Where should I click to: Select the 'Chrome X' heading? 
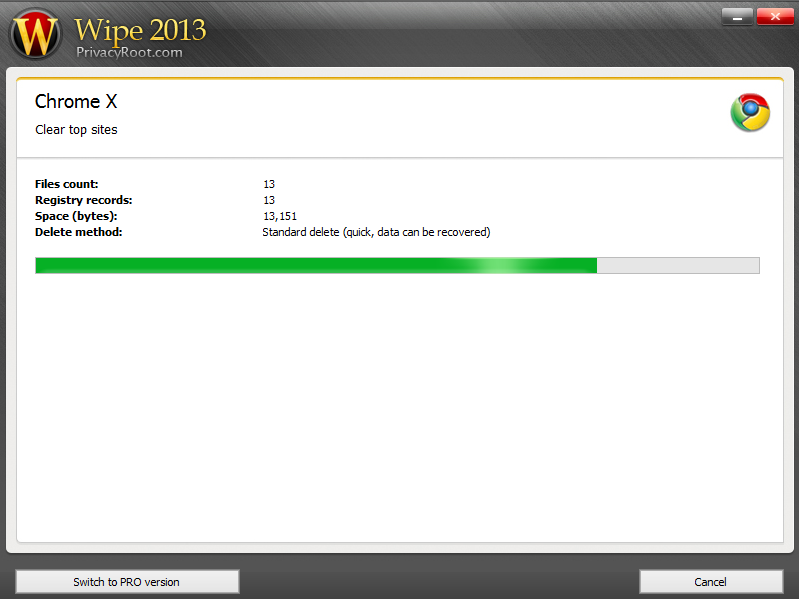[x=76, y=101]
